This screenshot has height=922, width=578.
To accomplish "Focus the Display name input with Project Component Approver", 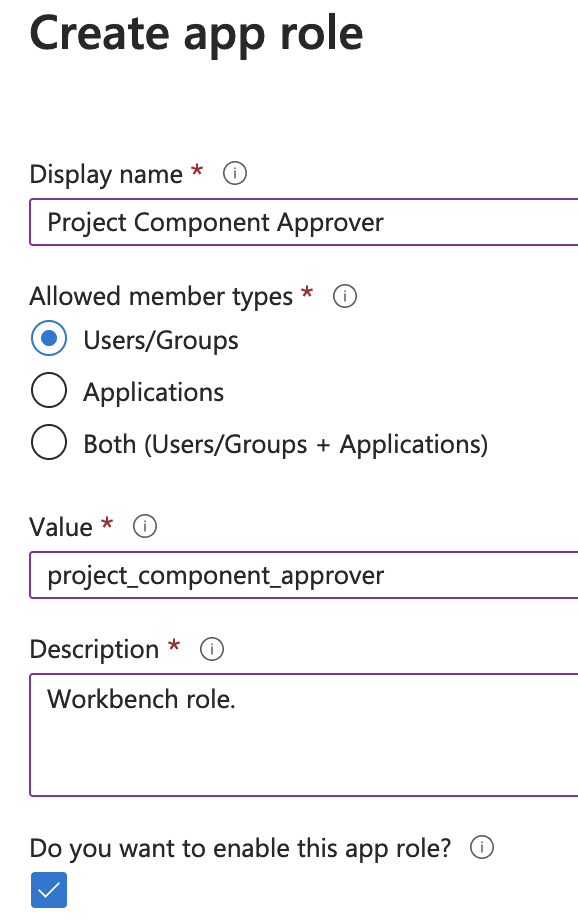I will [x=304, y=222].
